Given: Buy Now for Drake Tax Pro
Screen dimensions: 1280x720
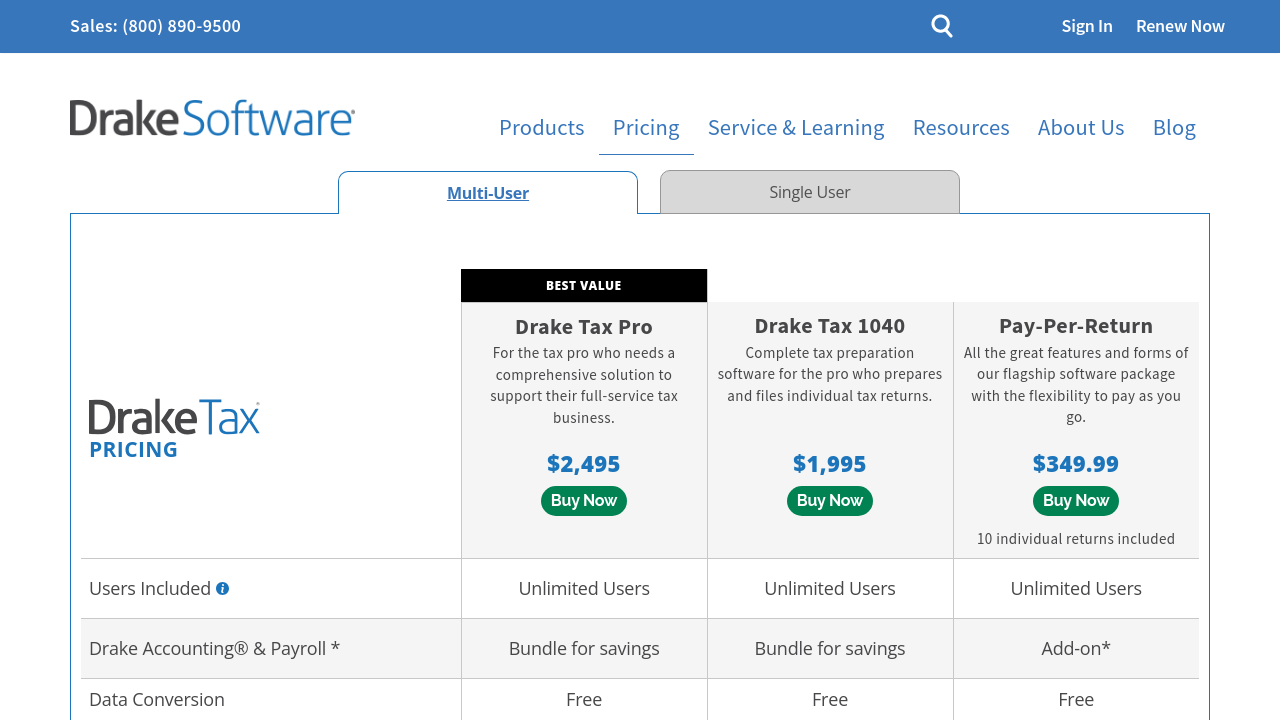Looking at the screenshot, I should [584, 501].
